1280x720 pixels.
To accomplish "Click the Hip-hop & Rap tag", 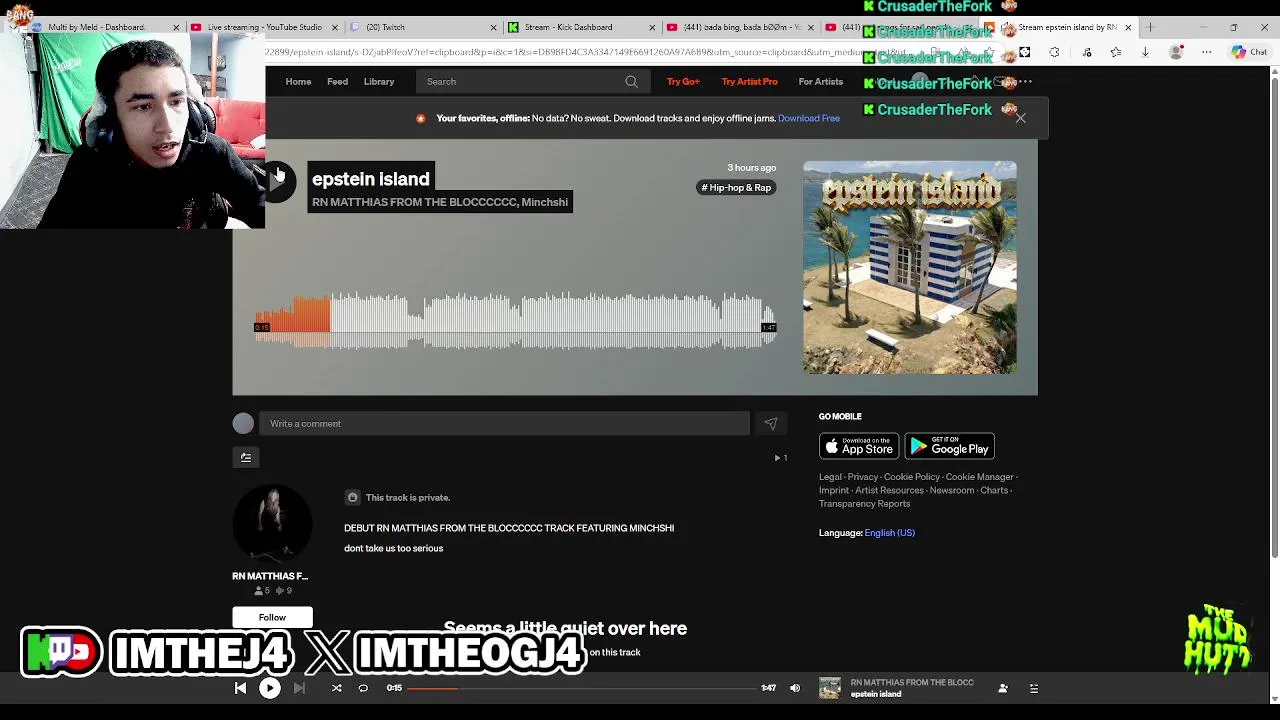I will pyautogui.click(x=736, y=188).
